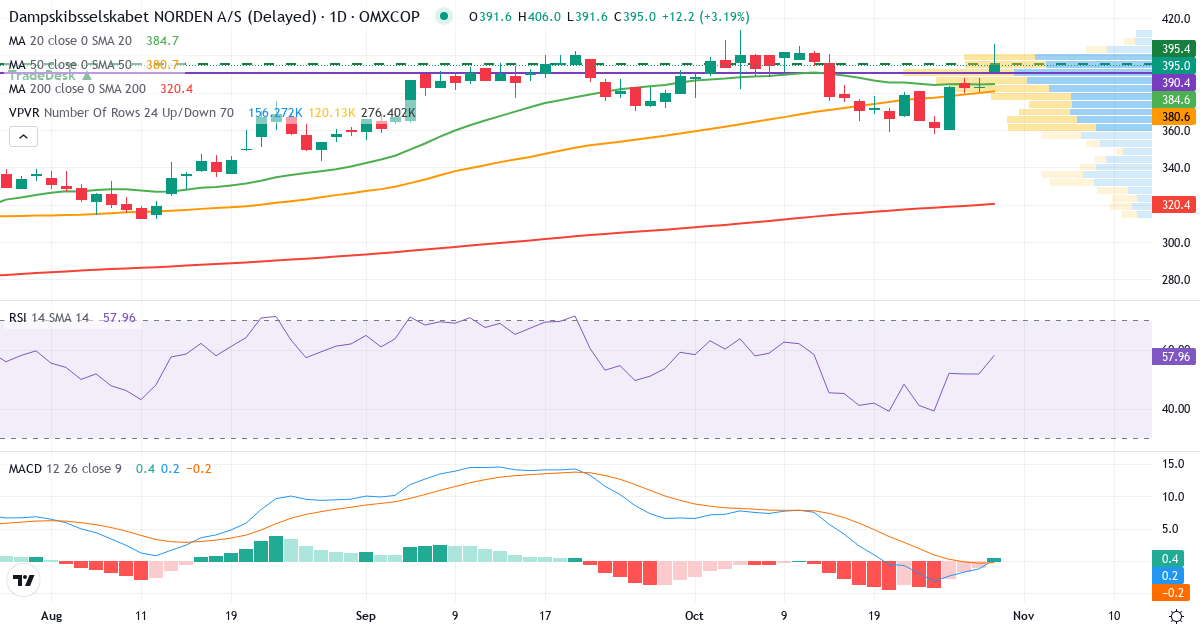Select the MACD 12 26 close 9 legend
1200x630 pixels.
pos(65,468)
